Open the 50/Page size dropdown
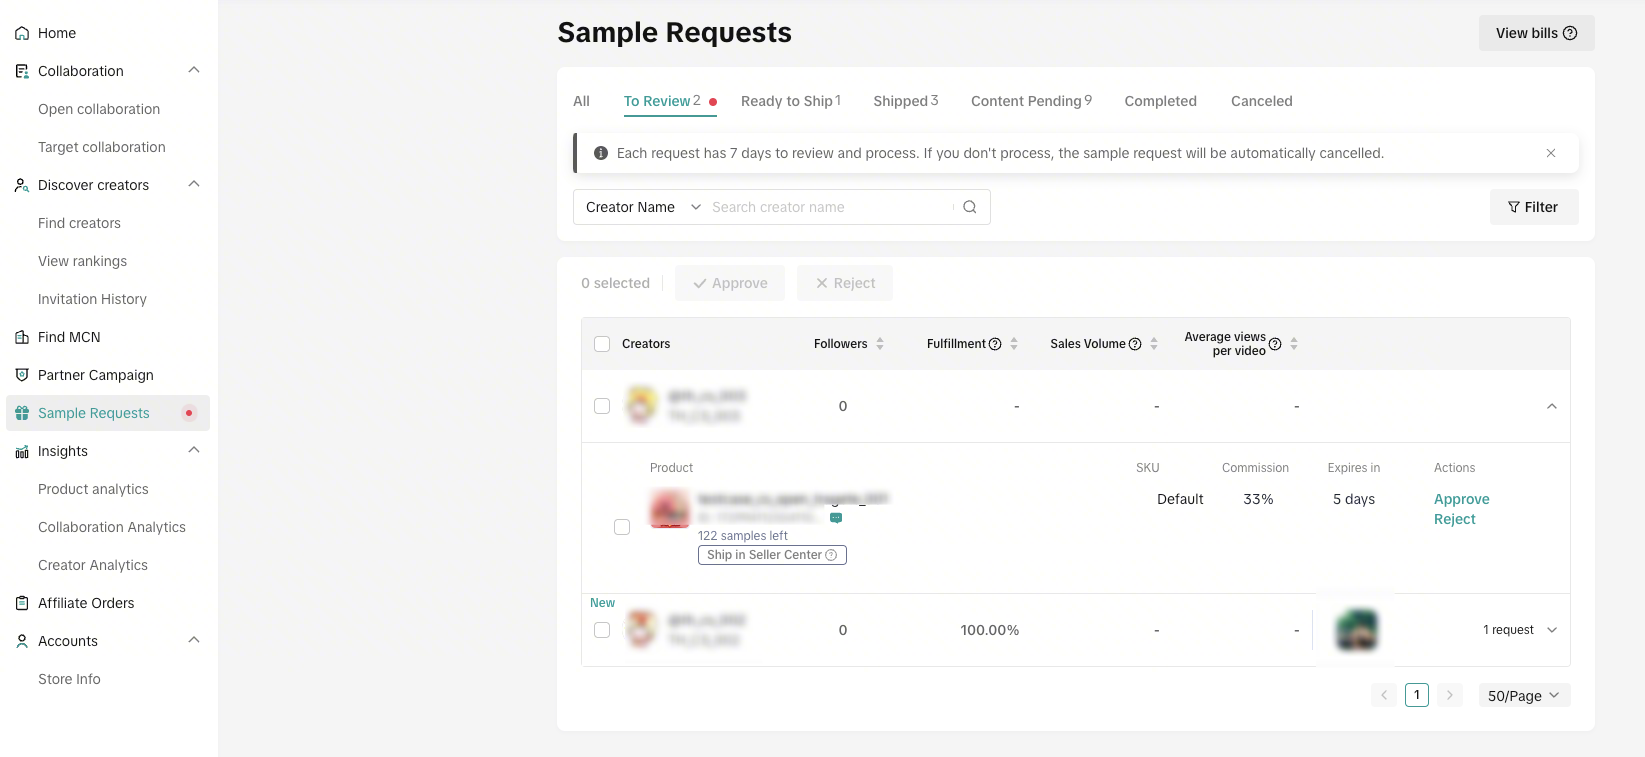Image resolution: width=1645 pixels, height=757 pixels. (x=1523, y=695)
